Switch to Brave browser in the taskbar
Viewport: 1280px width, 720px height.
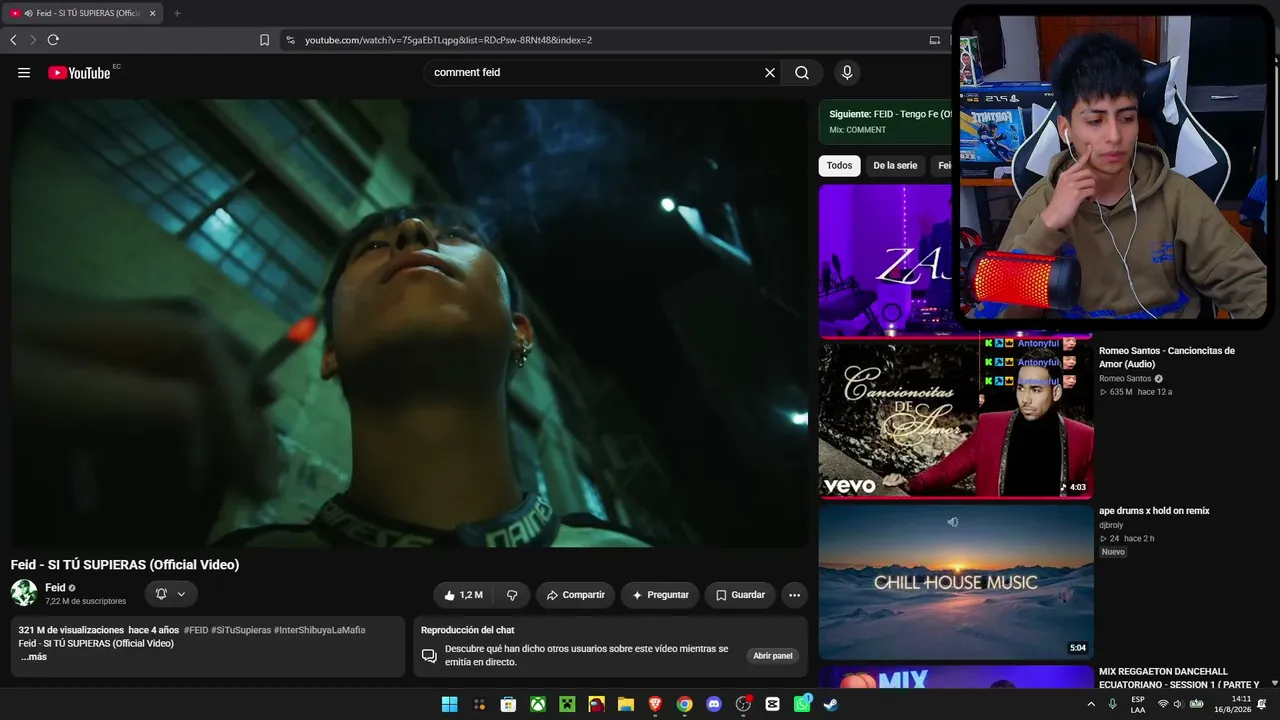coord(655,704)
